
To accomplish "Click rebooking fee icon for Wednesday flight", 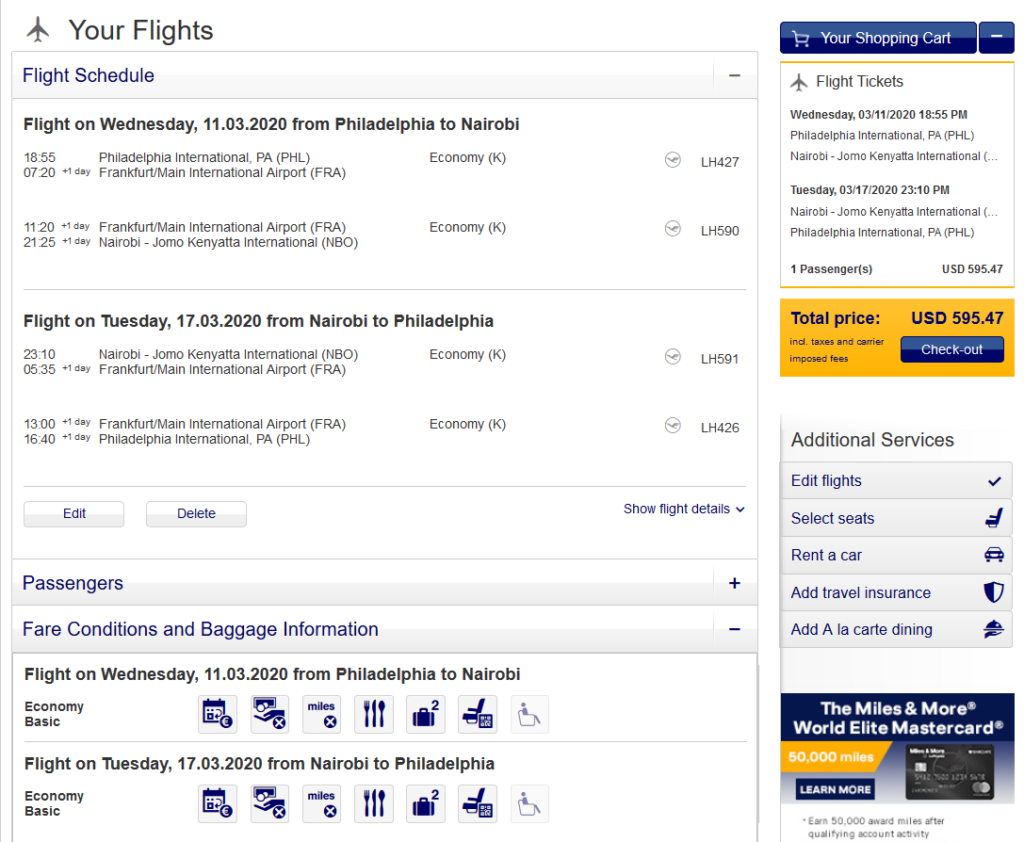I will [217, 714].
